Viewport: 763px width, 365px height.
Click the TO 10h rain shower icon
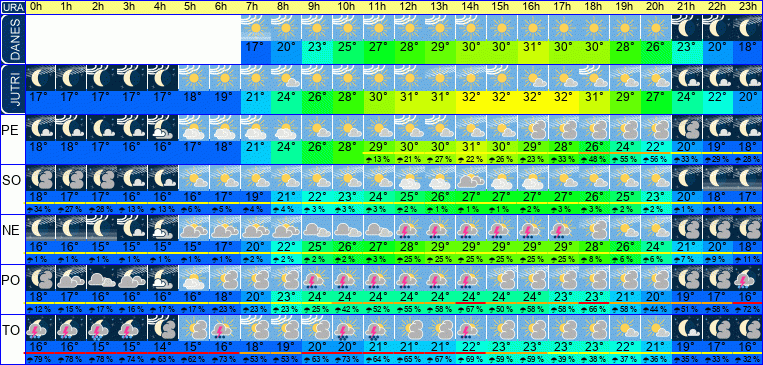click(347, 328)
